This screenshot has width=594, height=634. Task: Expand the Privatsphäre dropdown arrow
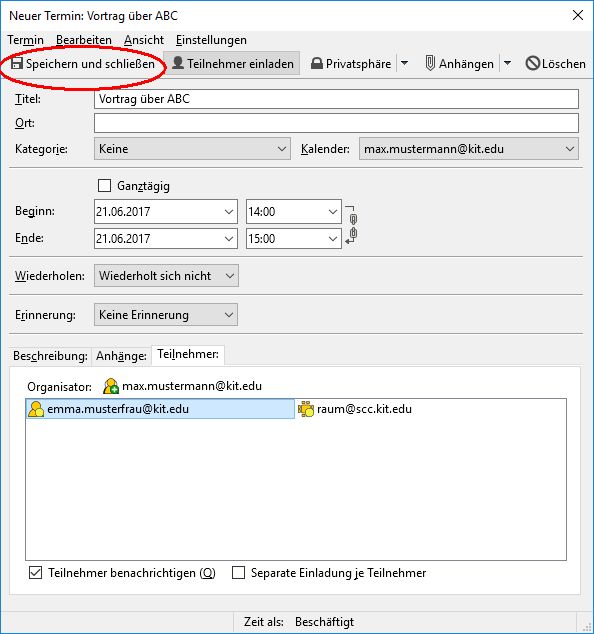point(404,63)
